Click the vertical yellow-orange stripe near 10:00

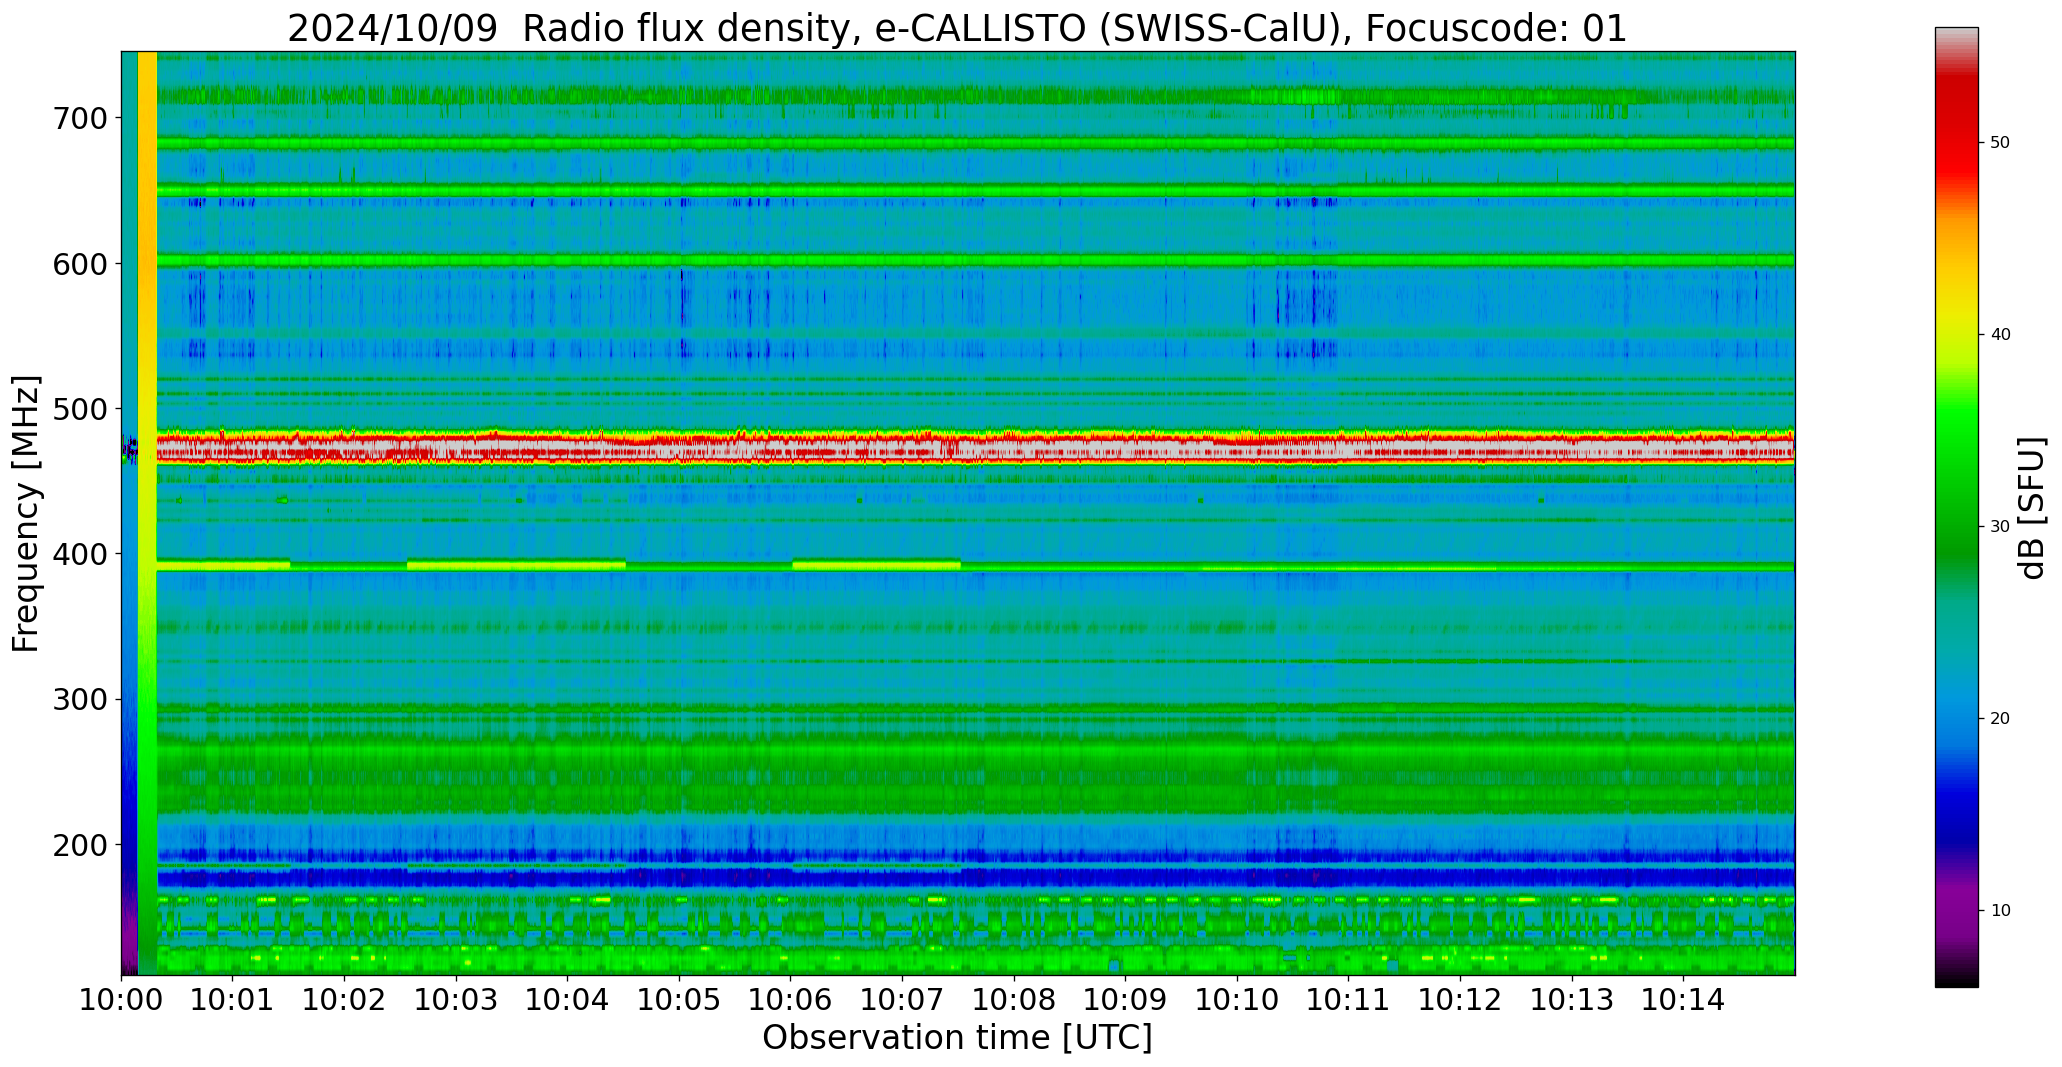pyautogui.click(x=147, y=513)
